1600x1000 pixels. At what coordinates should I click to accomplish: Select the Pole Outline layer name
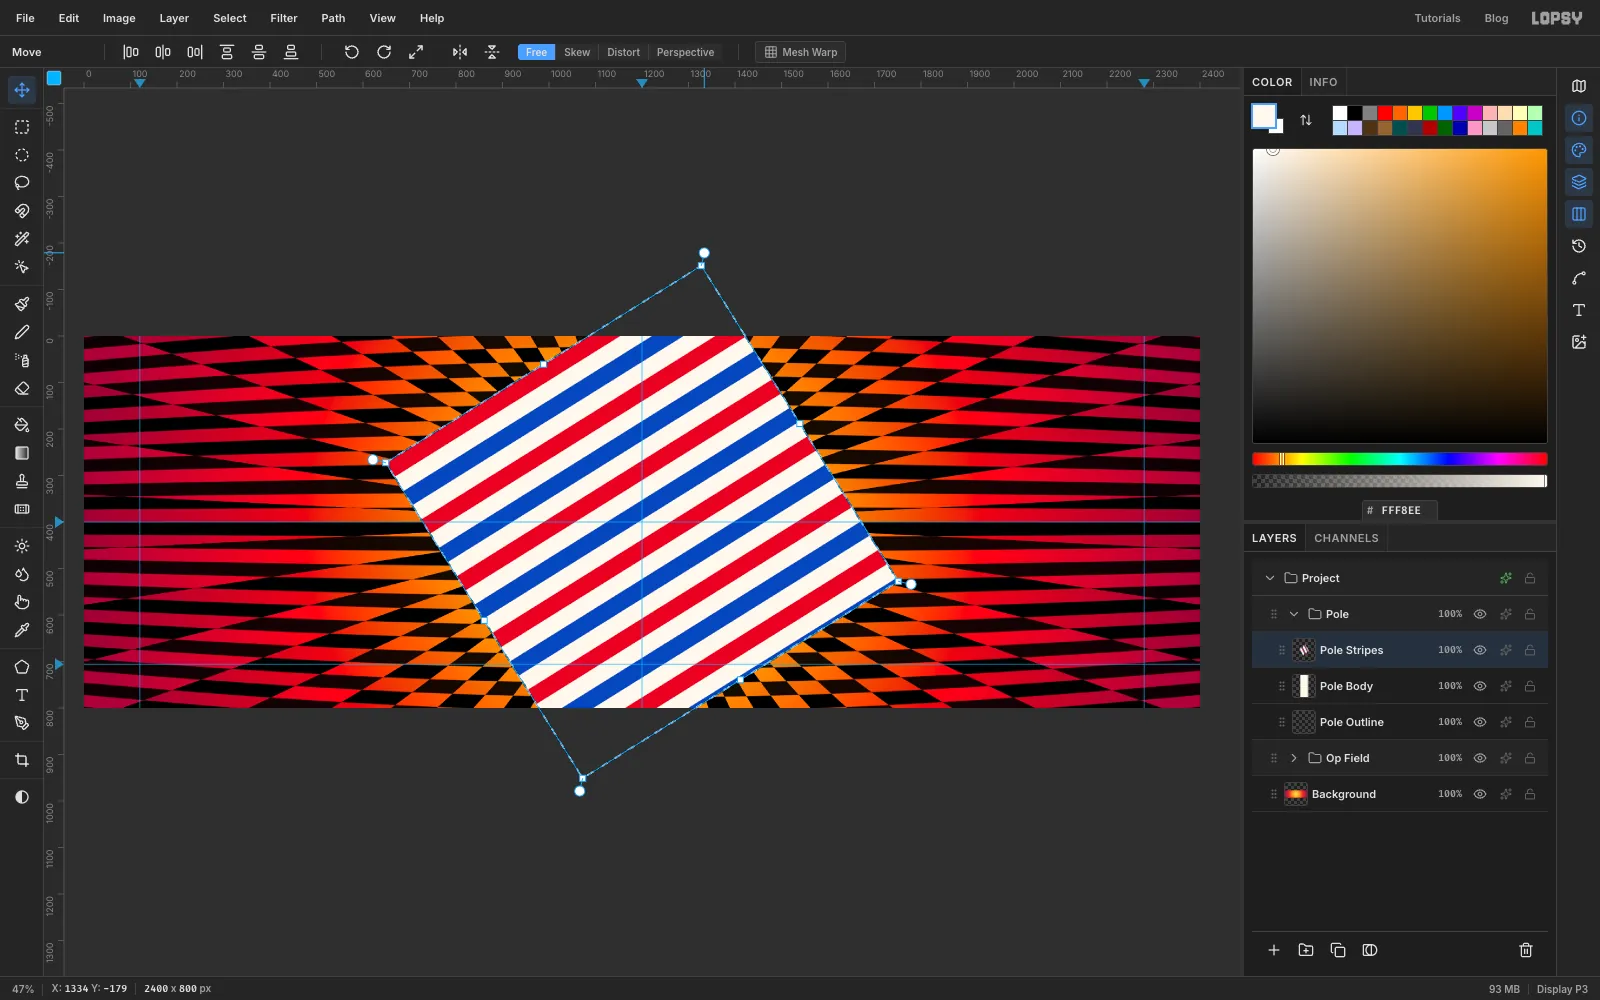tap(1352, 722)
